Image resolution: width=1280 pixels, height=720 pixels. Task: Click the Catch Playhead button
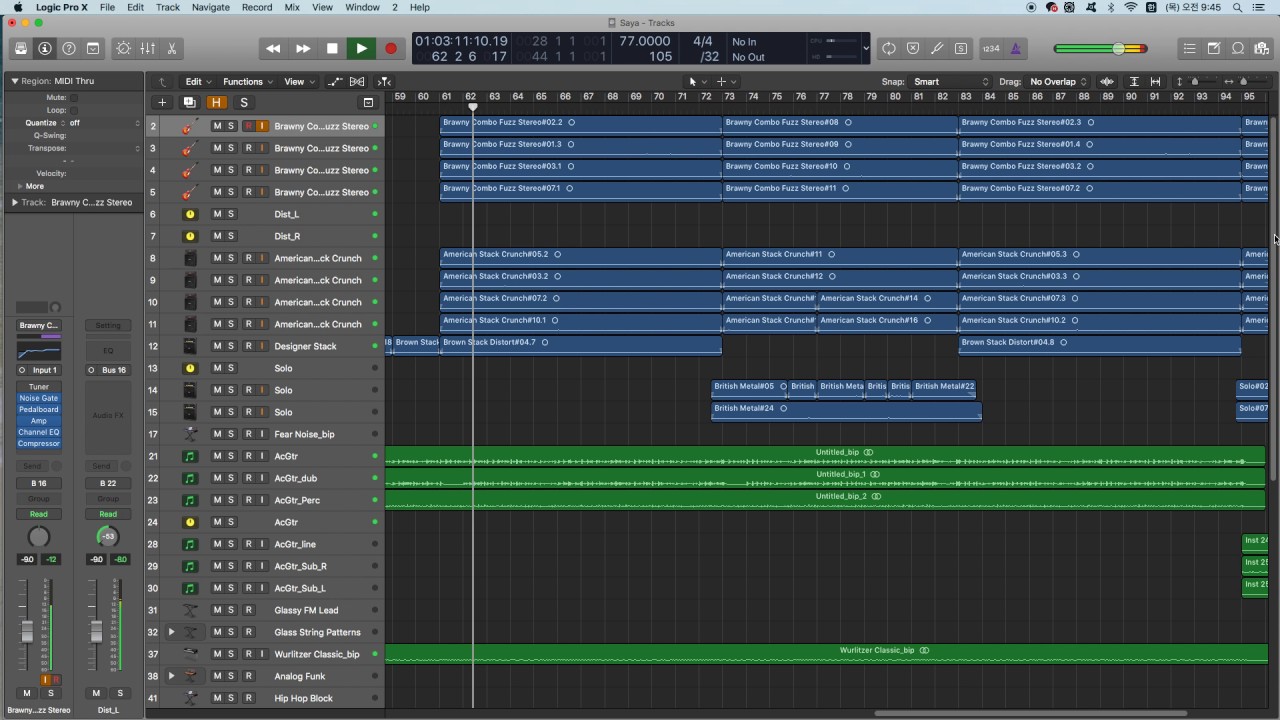[x=384, y=82]
